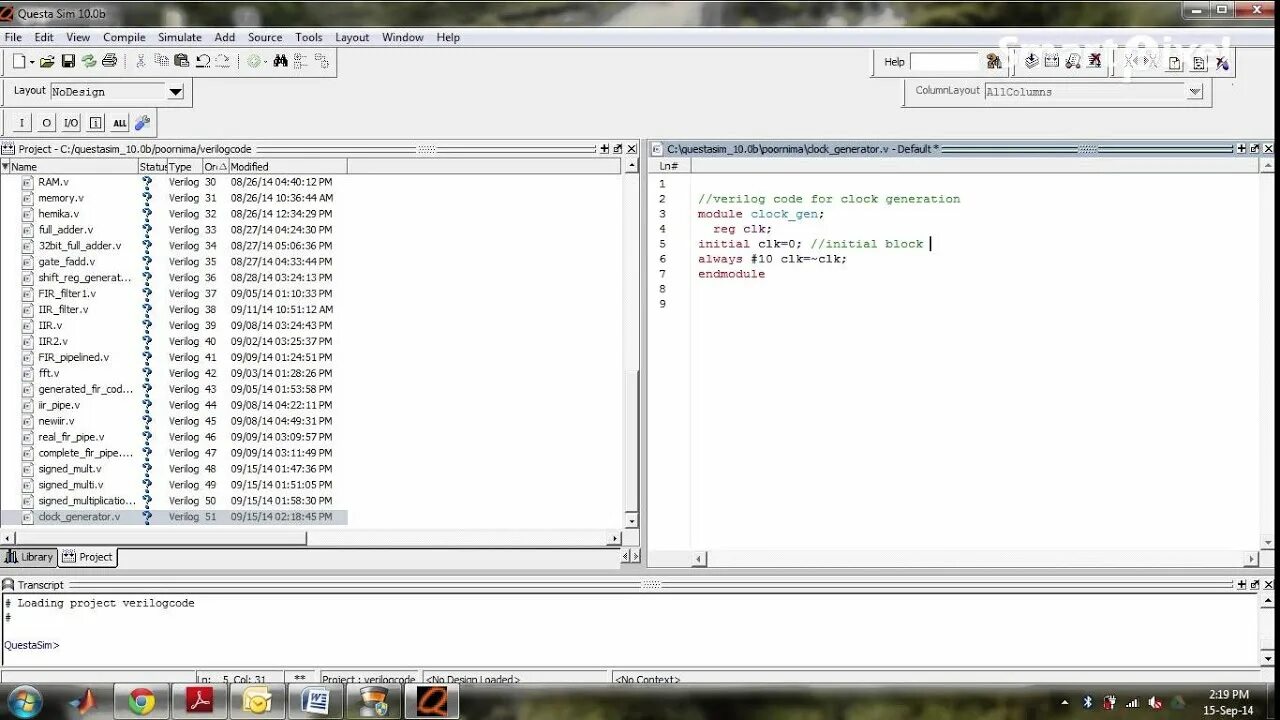The width and height of the screenshot is (1280, 720).
Task: Click the Copy toolbar icon
Action: pos(161,61)
